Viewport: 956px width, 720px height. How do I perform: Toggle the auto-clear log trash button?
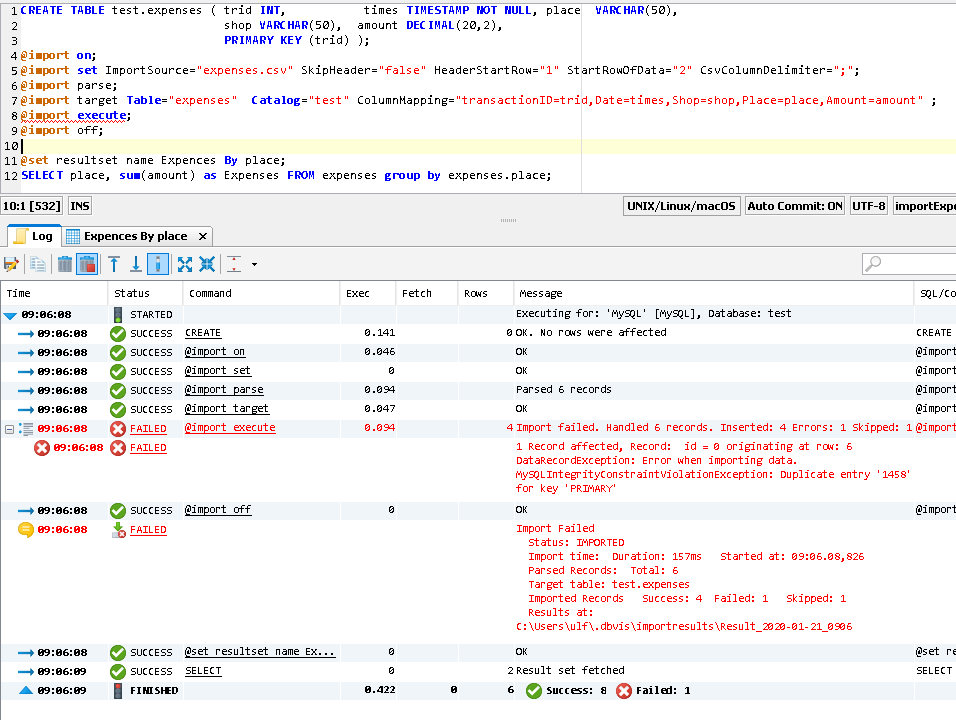(x=87, y=264)
